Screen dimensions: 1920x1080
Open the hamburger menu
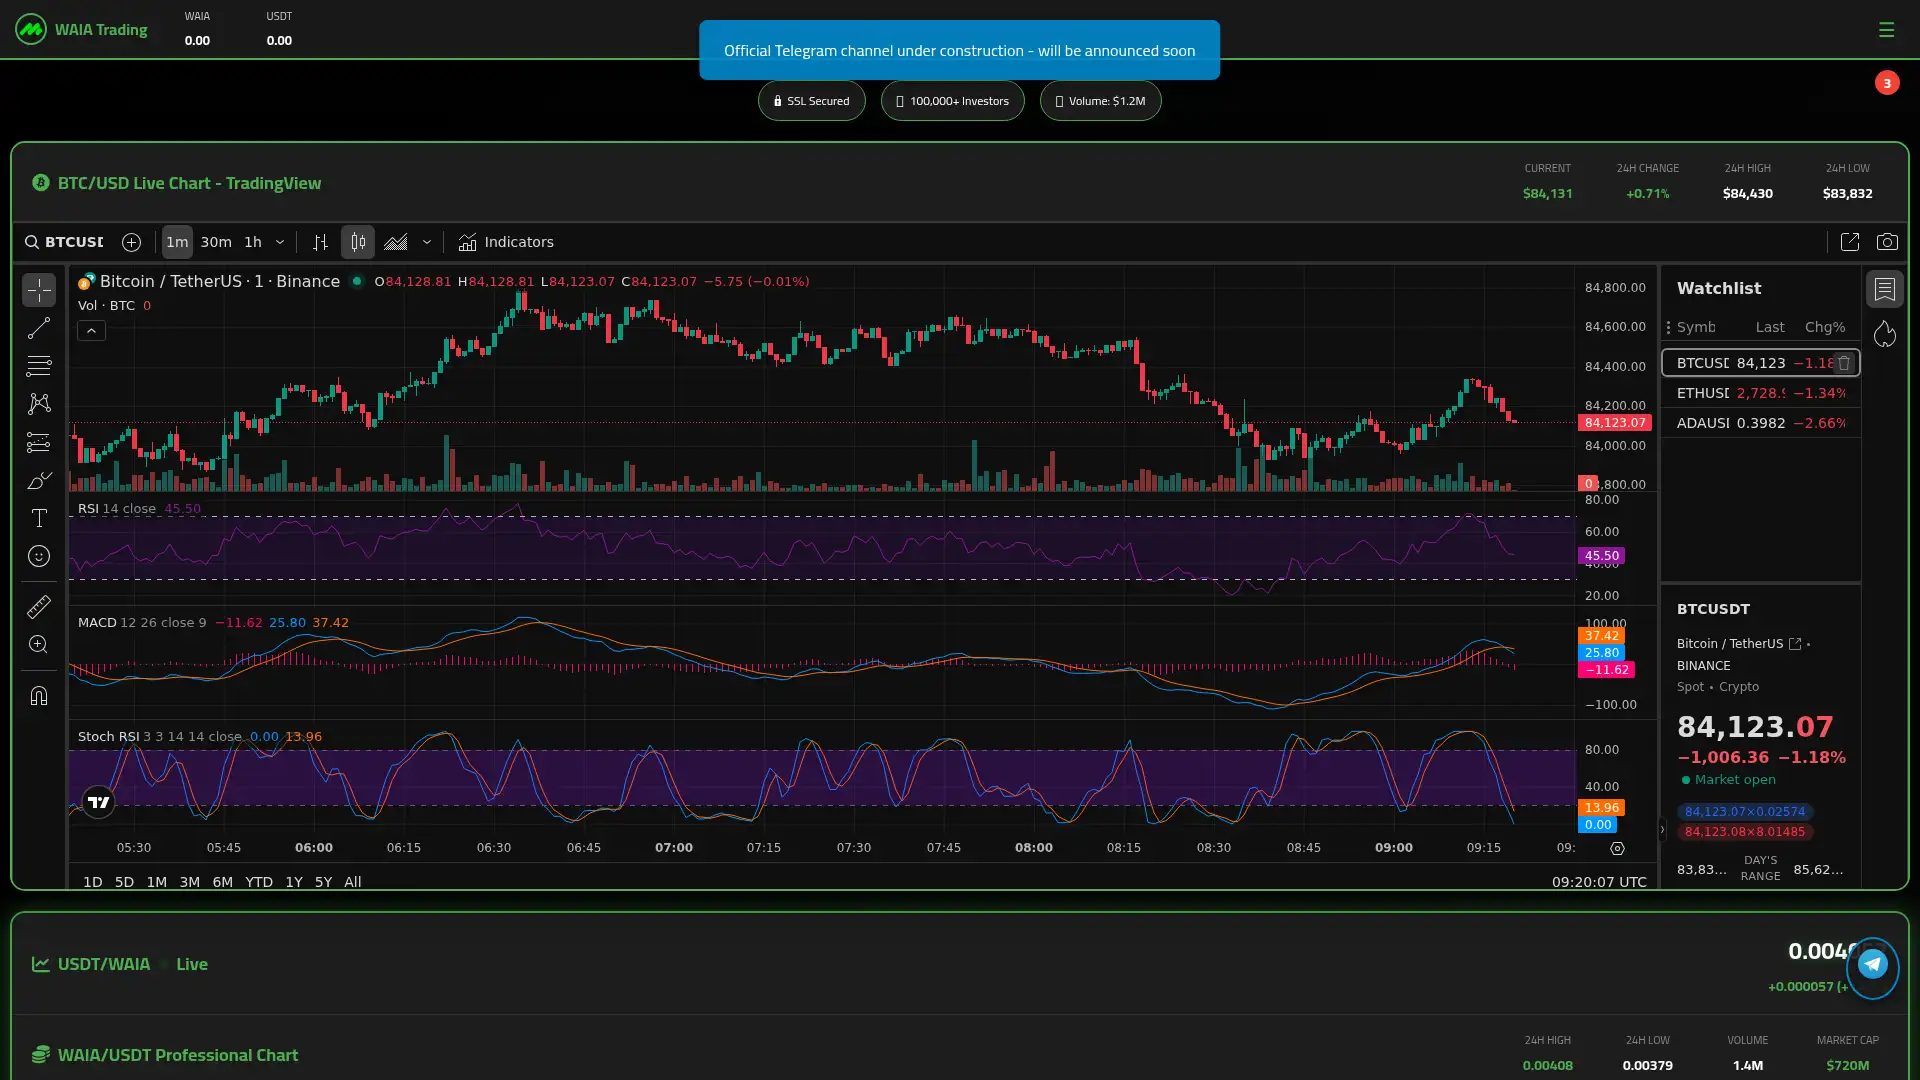pyautogui.click(x=1888, y=30)
